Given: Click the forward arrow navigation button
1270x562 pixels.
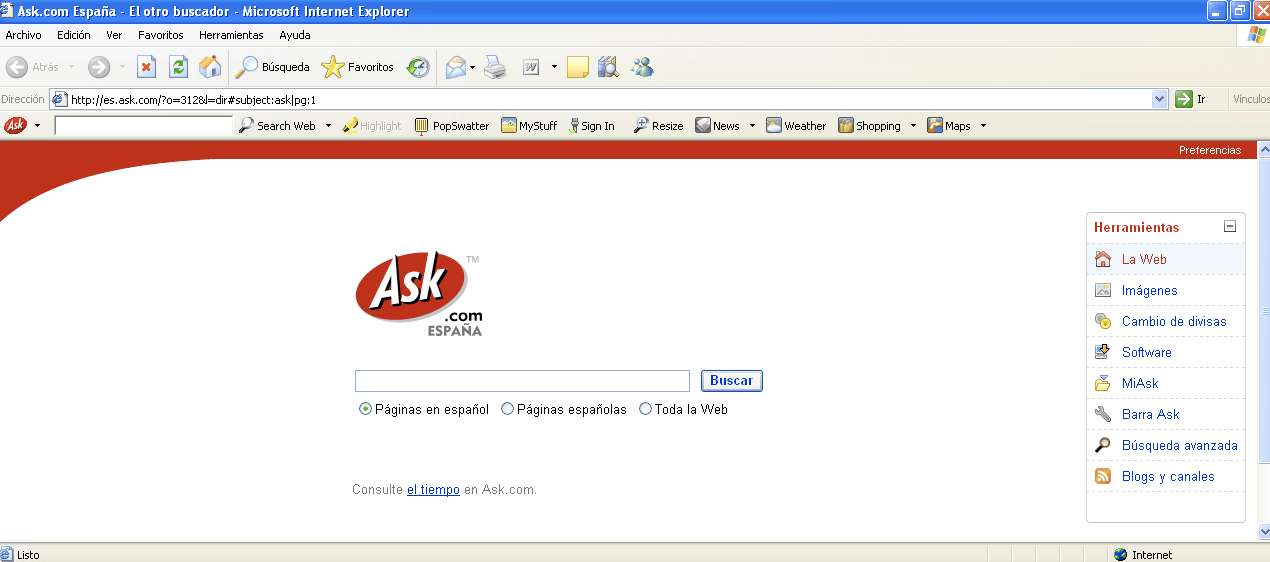Looking at the screenshot, I should click(x=99, y=67).
